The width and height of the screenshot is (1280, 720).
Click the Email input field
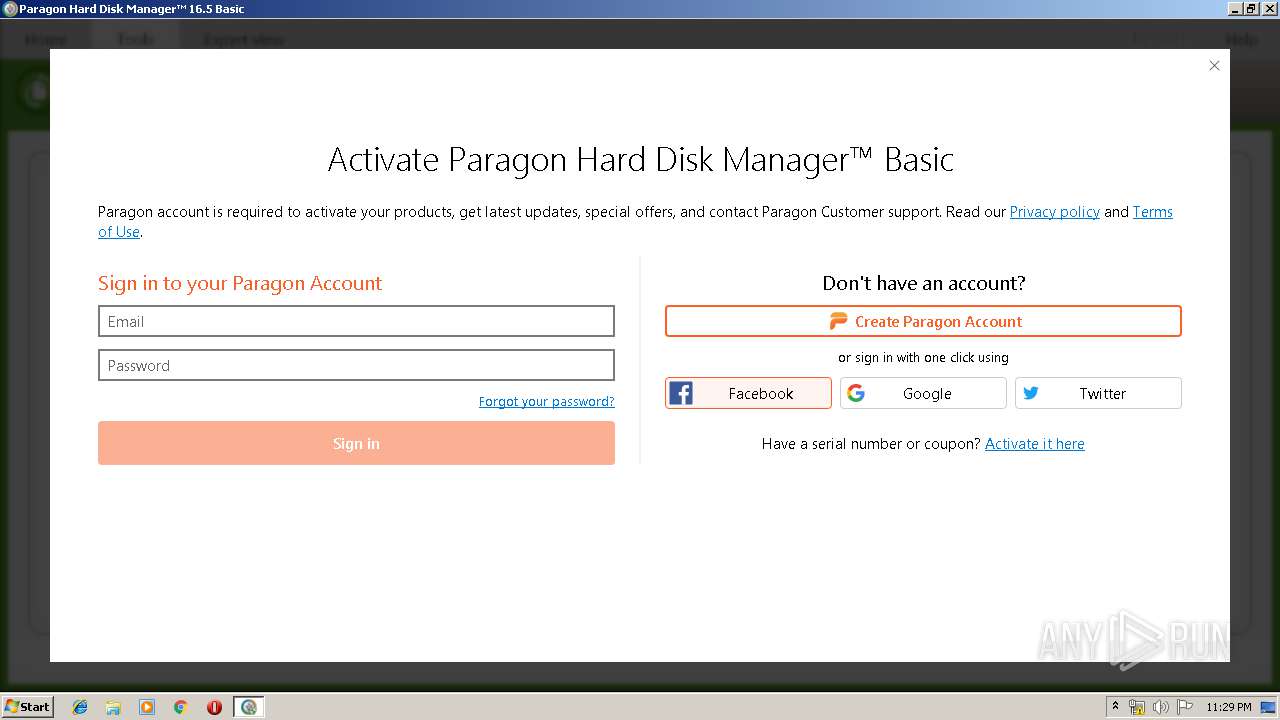(x=356, y=321)
